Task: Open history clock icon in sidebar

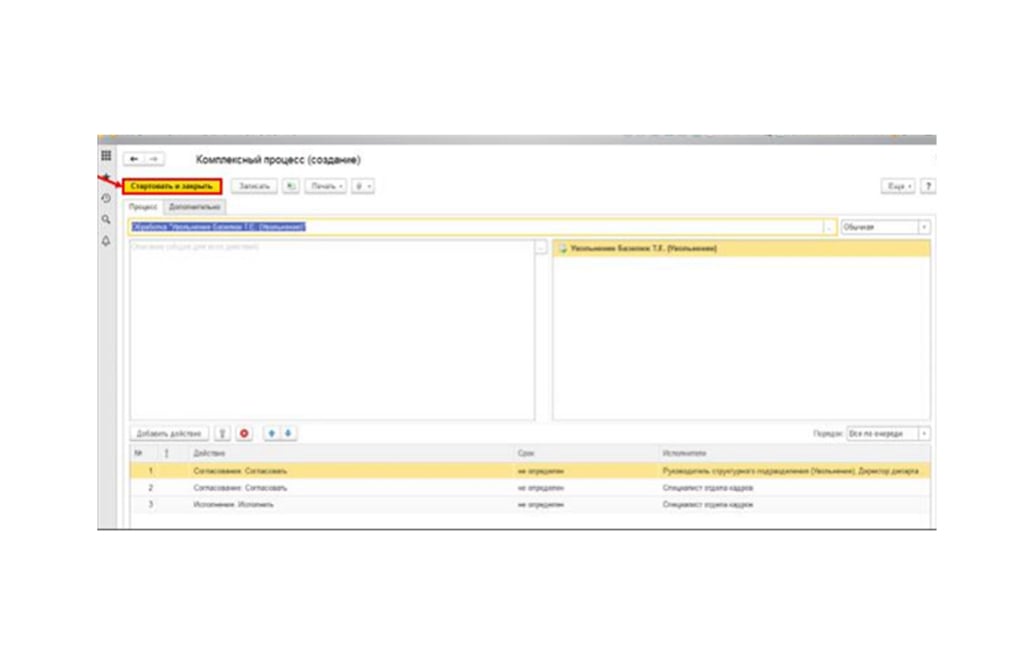Action: click(x=105, y=196)
